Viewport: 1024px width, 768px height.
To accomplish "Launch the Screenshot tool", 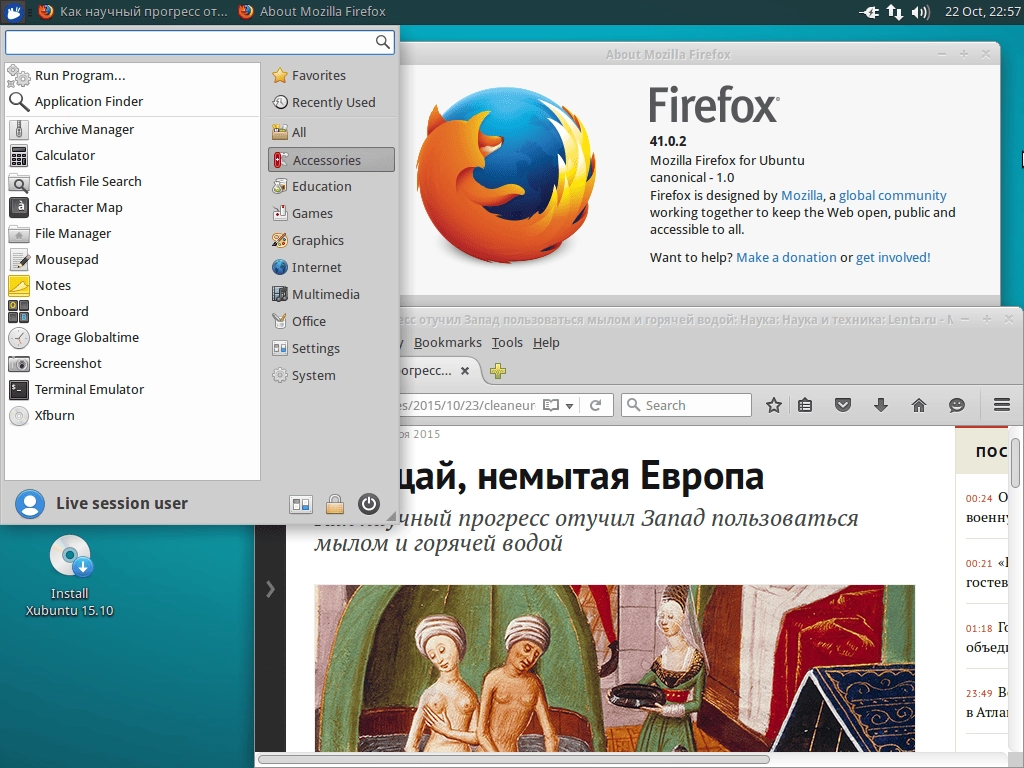I will click(133, 364).
